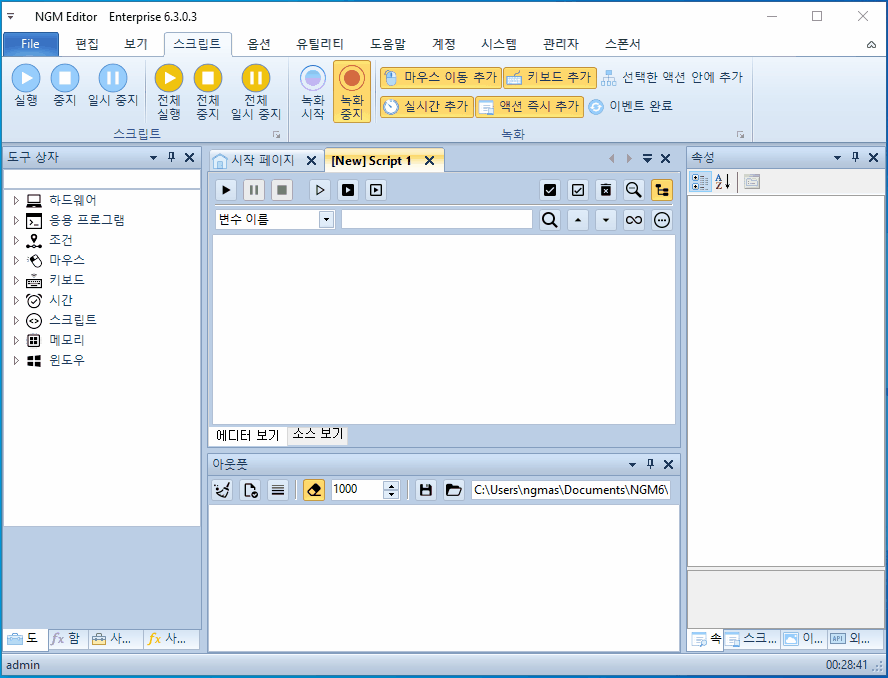Screen dimensions: 888x678
Task: Click the check all actions icon
Action: coord(549,190)
